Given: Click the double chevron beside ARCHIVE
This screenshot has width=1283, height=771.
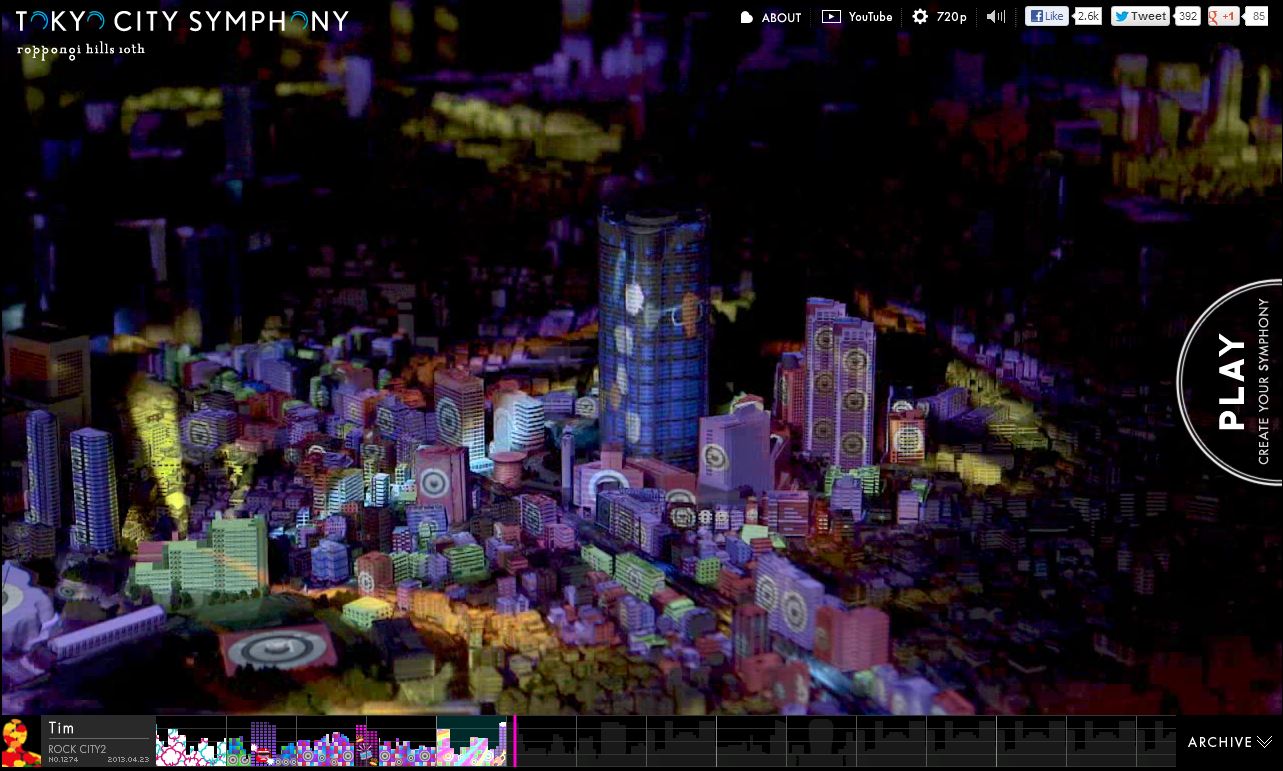Looking at the screenshot, I should coord(1265,742).
